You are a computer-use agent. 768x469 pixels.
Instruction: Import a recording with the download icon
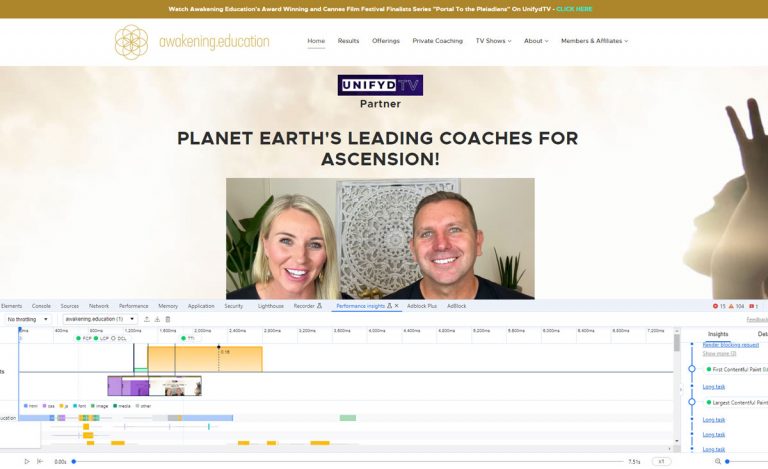coord(157,319)
